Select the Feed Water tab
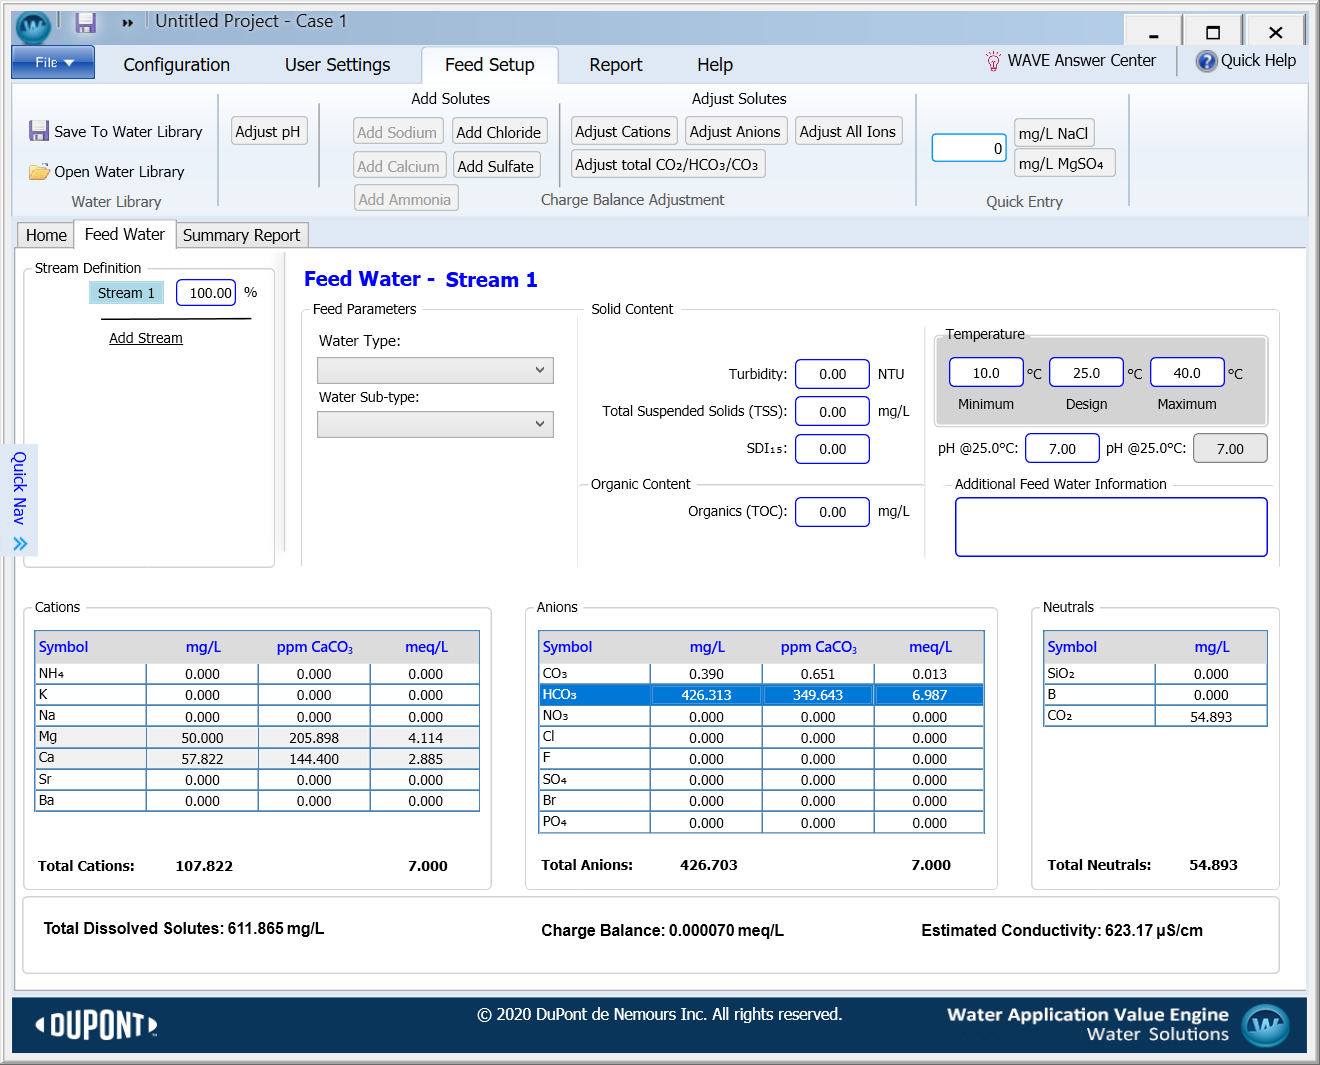This screenshot has width=1320, height=1065. point(125,234)
